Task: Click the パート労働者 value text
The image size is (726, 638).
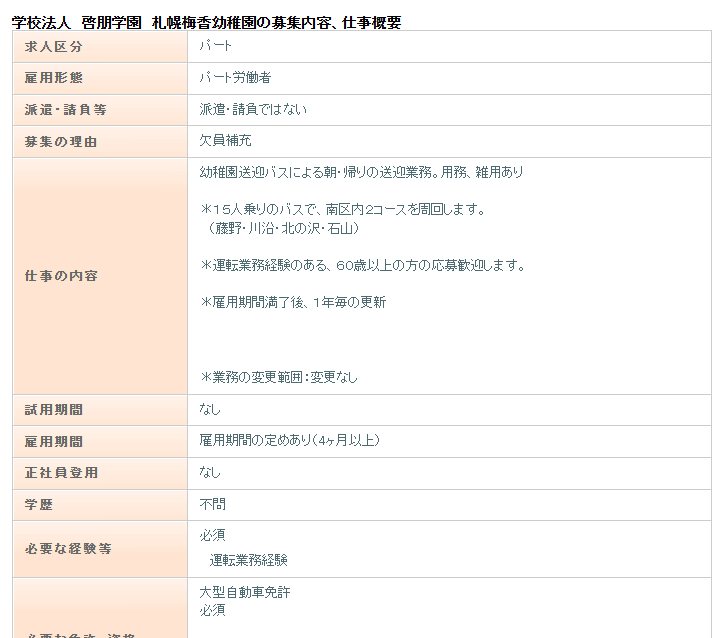Action: pyautogui.click(x=235, y=78)
